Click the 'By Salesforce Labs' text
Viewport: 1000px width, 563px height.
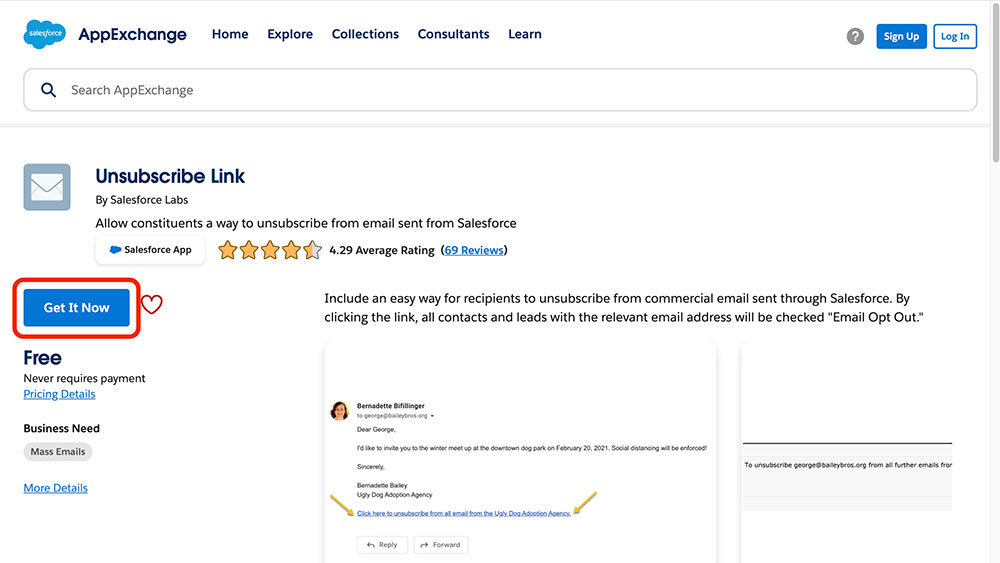(142, 200)
